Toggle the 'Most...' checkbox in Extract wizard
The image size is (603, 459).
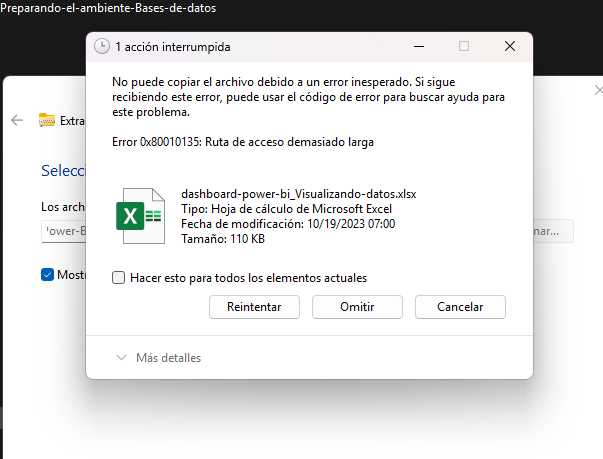coord(47,274)
